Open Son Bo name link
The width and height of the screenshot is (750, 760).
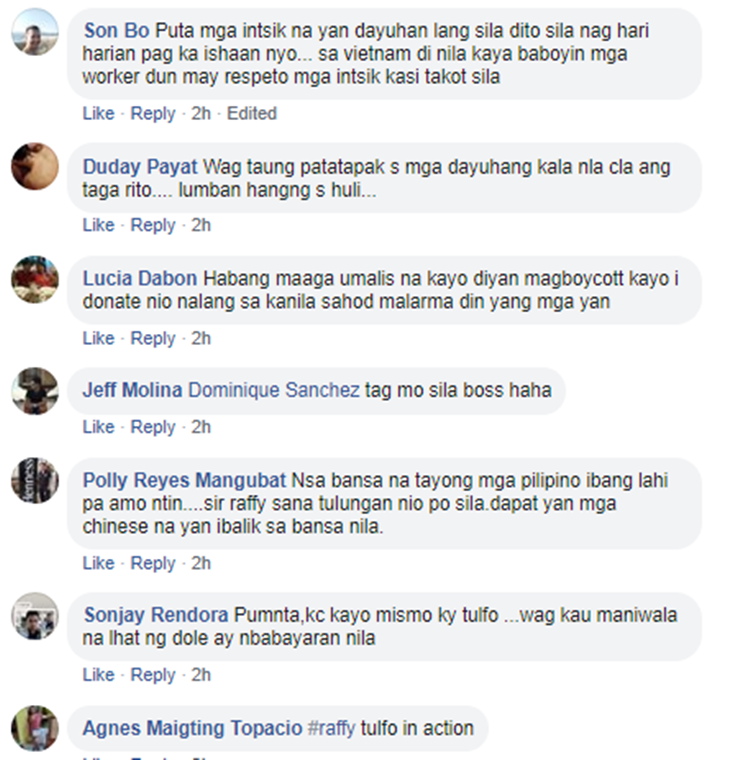coord(116,31)
